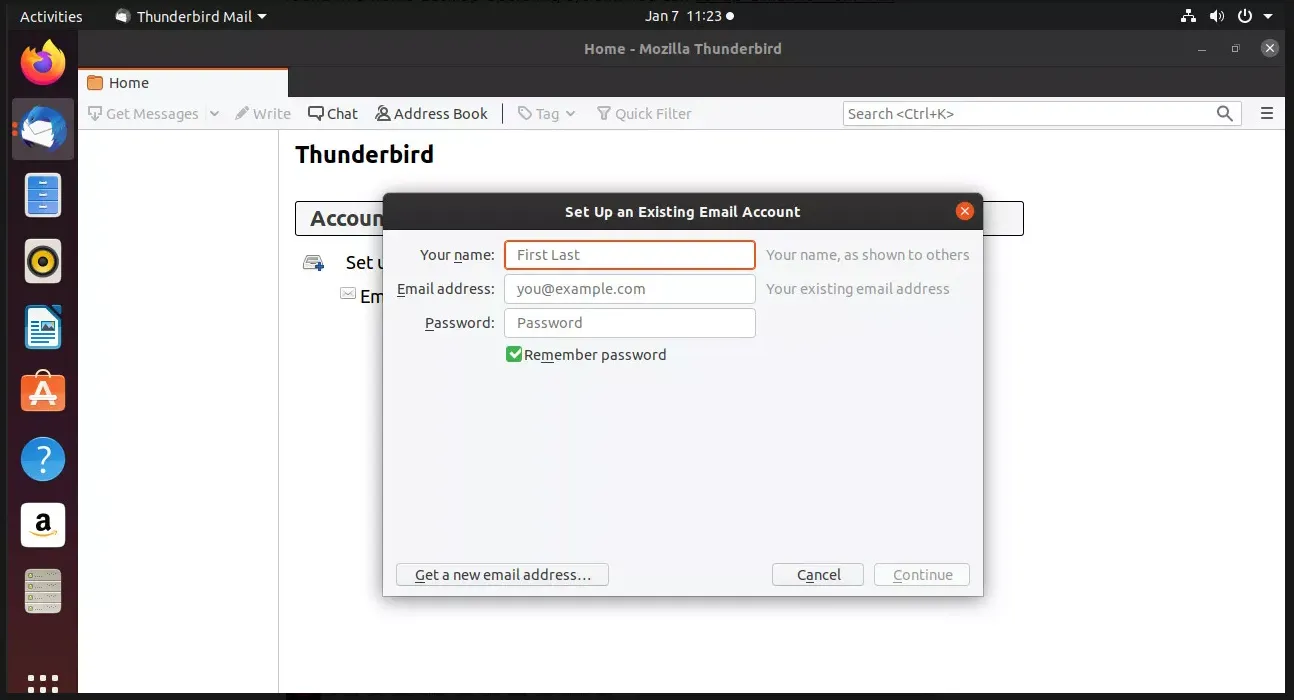Open the Tag dropdown
The width and height of the screenshot is (1294, 700).
546,114
